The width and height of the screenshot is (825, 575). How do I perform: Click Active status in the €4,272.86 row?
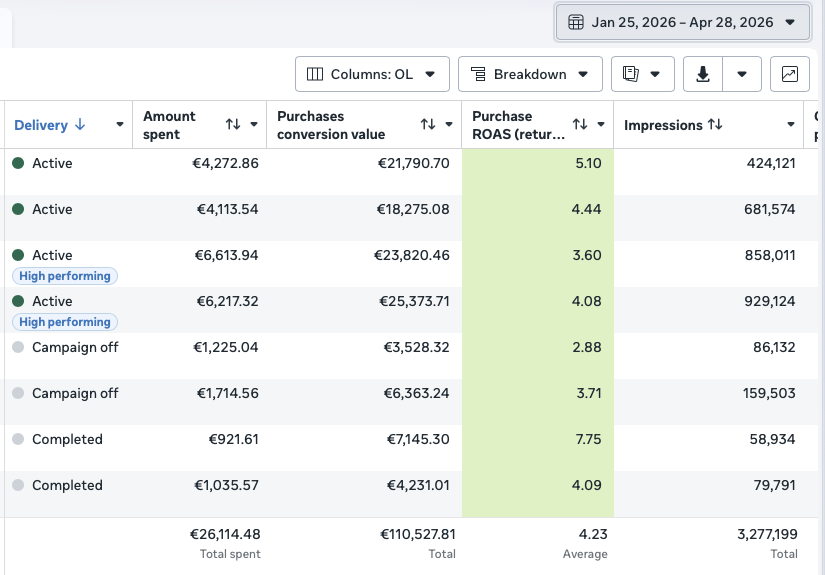pos(52,164)
